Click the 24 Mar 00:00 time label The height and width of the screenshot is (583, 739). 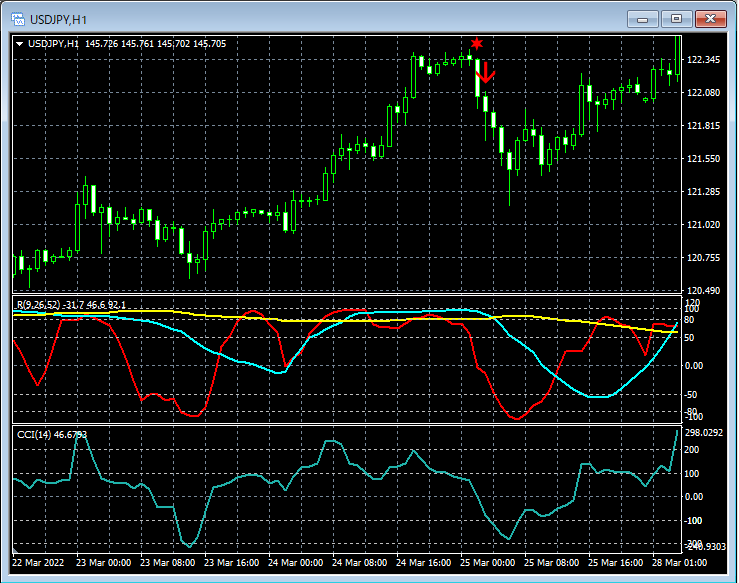[x=296, y=563]
